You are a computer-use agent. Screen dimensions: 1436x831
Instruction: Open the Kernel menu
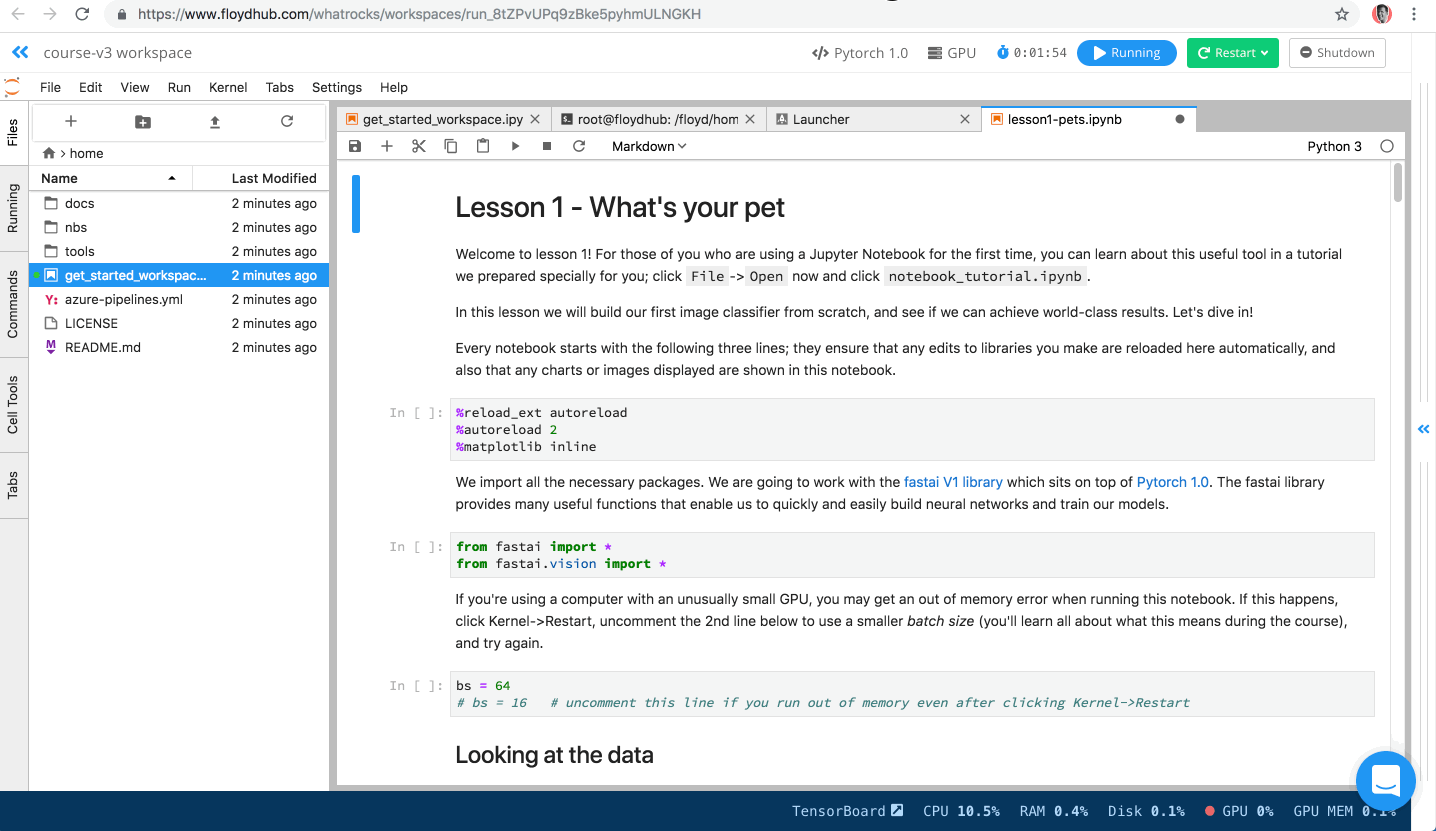pyautogui.click(x=228, y=87)
